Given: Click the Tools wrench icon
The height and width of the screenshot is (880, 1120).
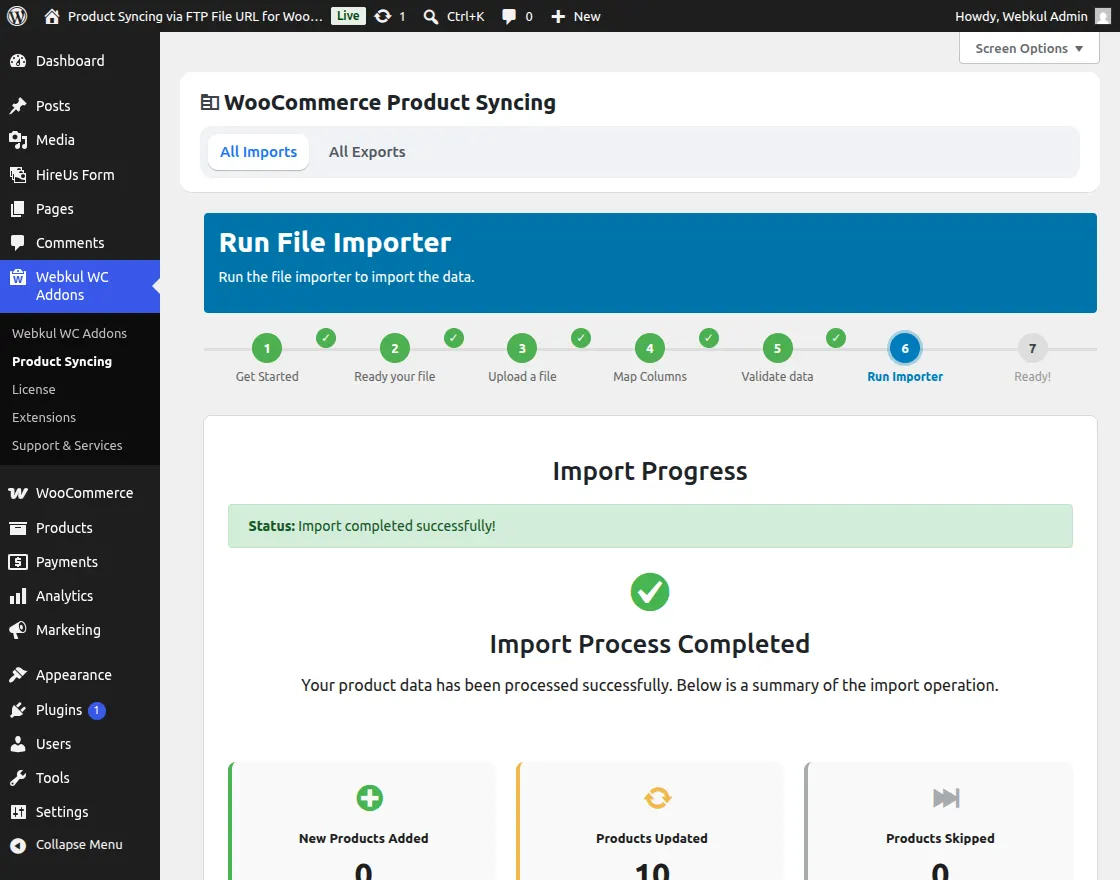Looking at the screenshot, I should [x=18, y=778].
